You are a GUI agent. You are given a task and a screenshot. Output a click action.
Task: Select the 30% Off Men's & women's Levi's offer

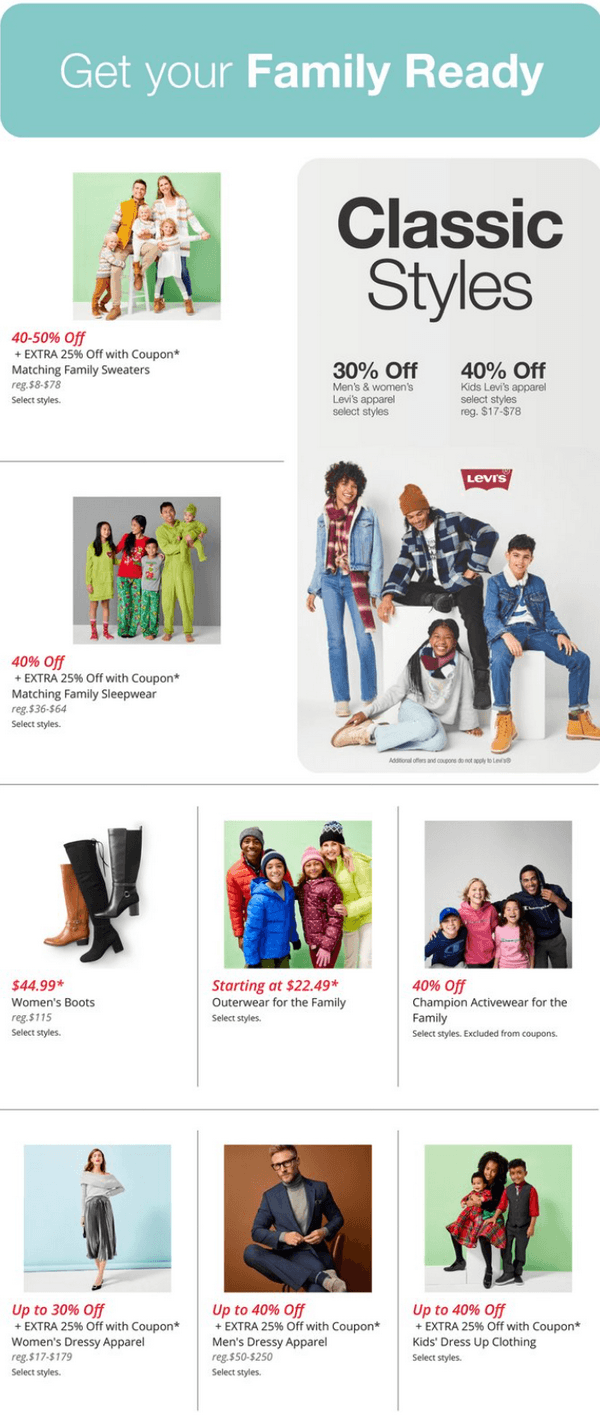pos(375,389)
